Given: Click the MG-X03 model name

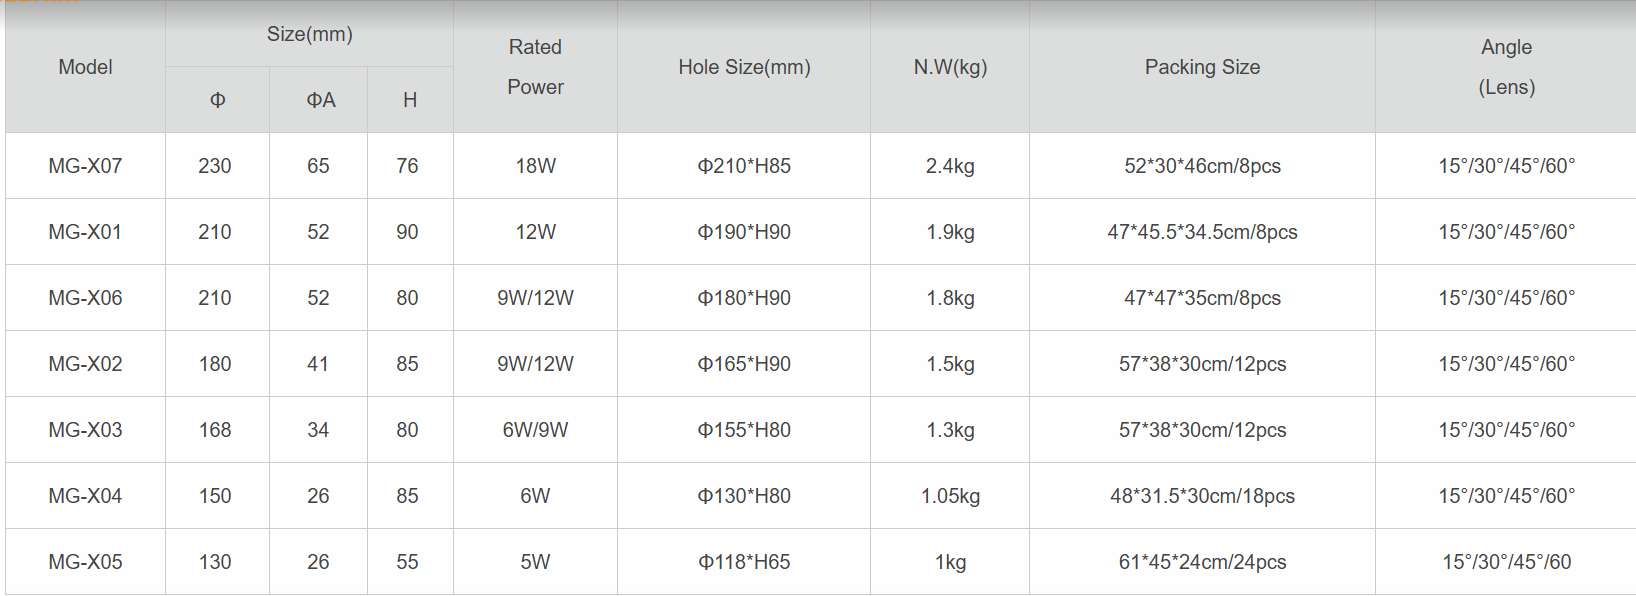Looking at the screenshot, I should pyautogui.click(x=85, y=430).
